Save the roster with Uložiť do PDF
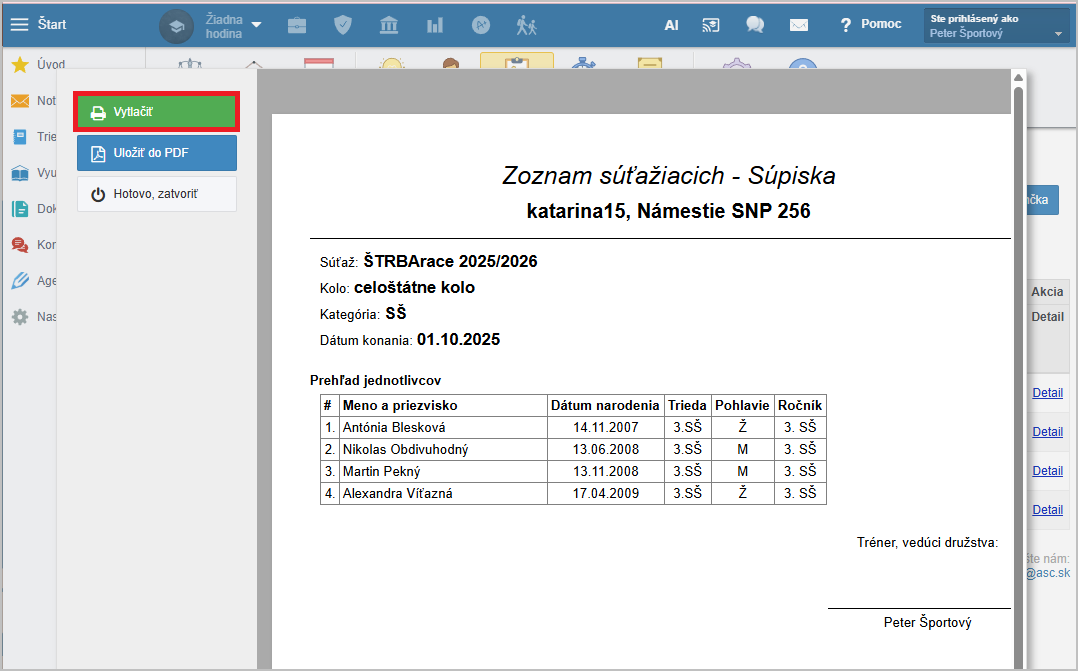This screenshot has width=1078, height=671. tap(156, 153)
